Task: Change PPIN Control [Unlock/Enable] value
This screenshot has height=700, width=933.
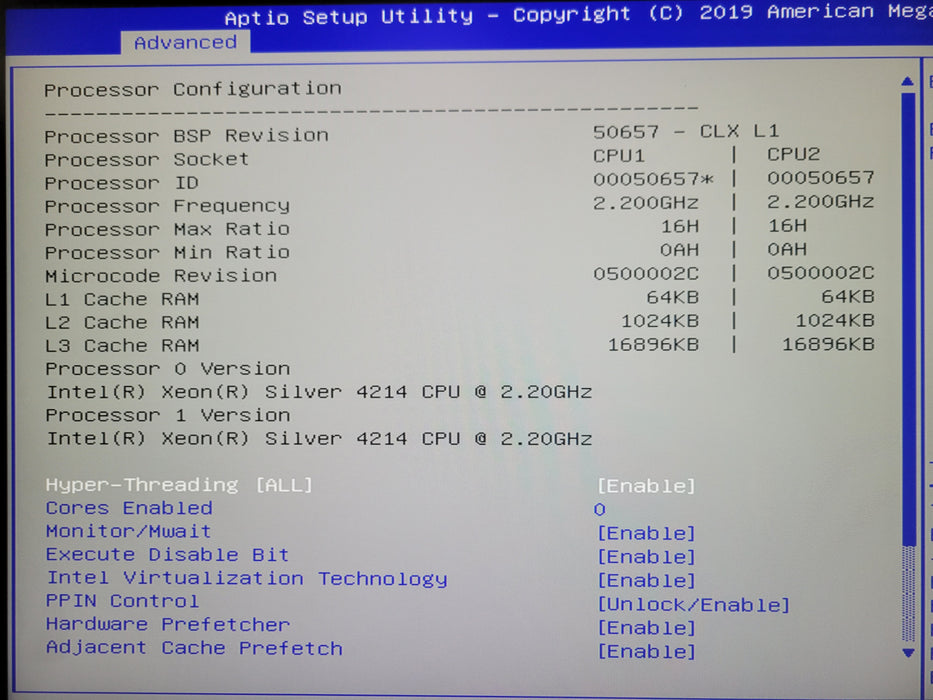Action: (694, 605)
